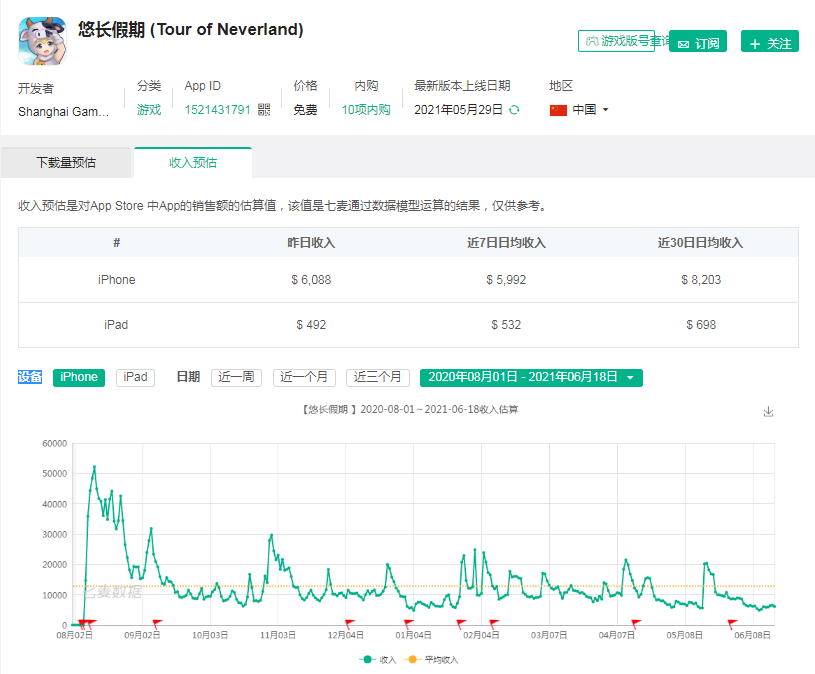Image resolution: width=815 pixels, height=674 pixels.
Task: Select the iPhone device filter
Action: coord(79,377)
